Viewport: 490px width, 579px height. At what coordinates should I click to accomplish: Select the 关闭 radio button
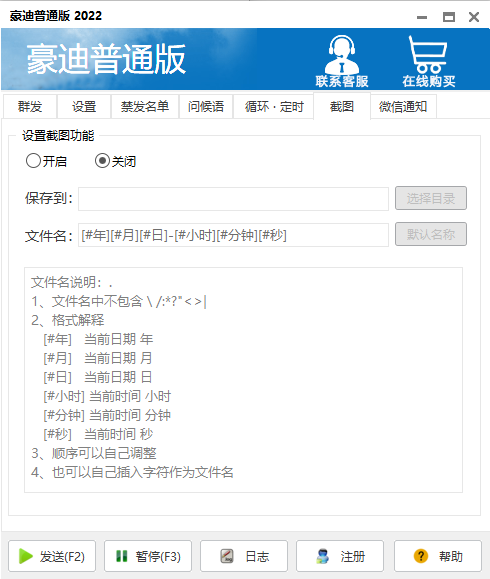(x=102, y=161)
